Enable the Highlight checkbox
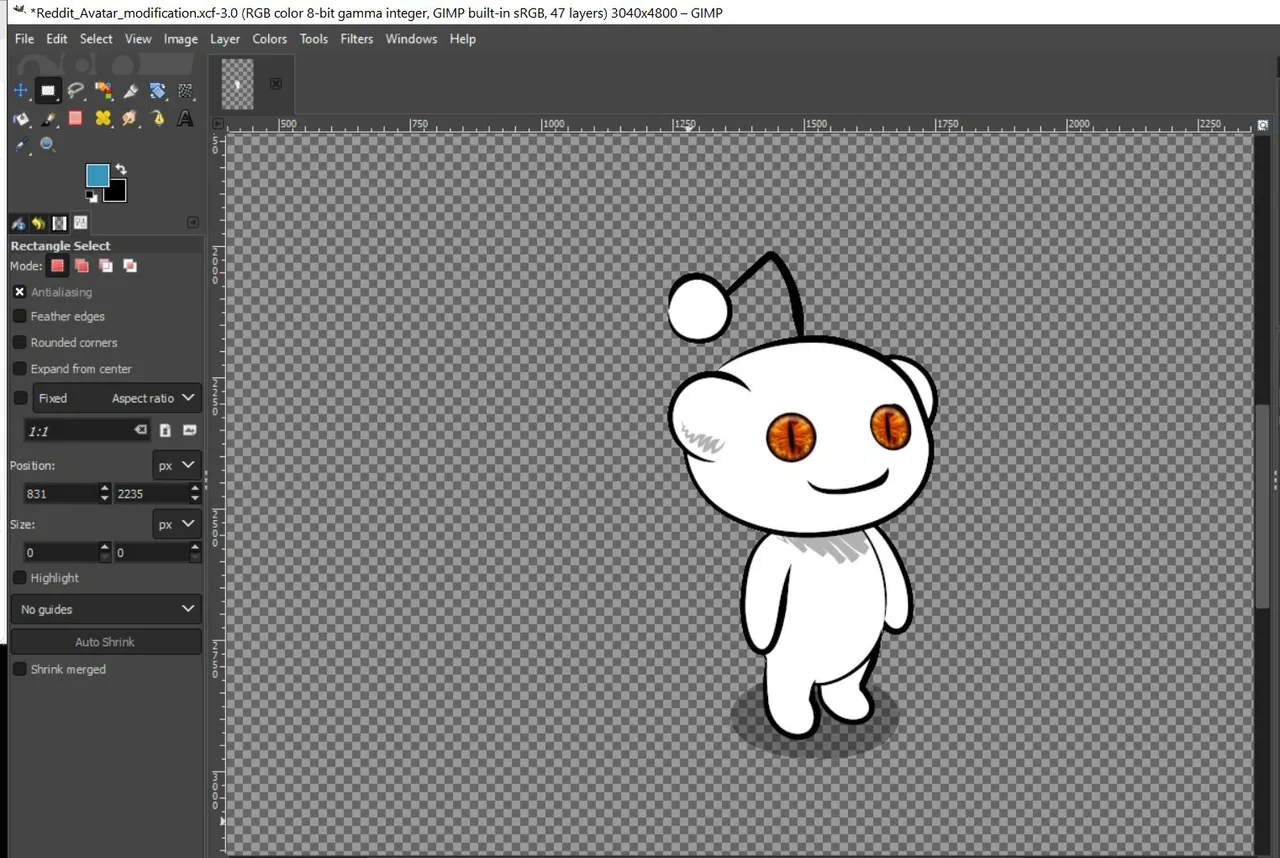The height and width of the screenshot is (858, 1280). (20, 578)
